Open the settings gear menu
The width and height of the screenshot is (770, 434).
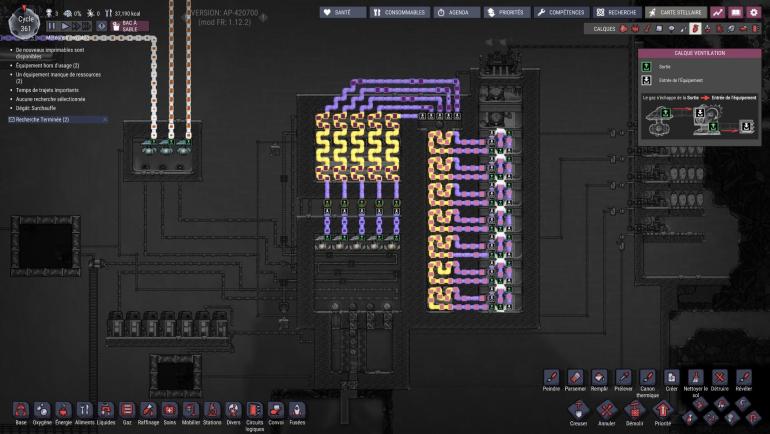[x=753, y=12]
